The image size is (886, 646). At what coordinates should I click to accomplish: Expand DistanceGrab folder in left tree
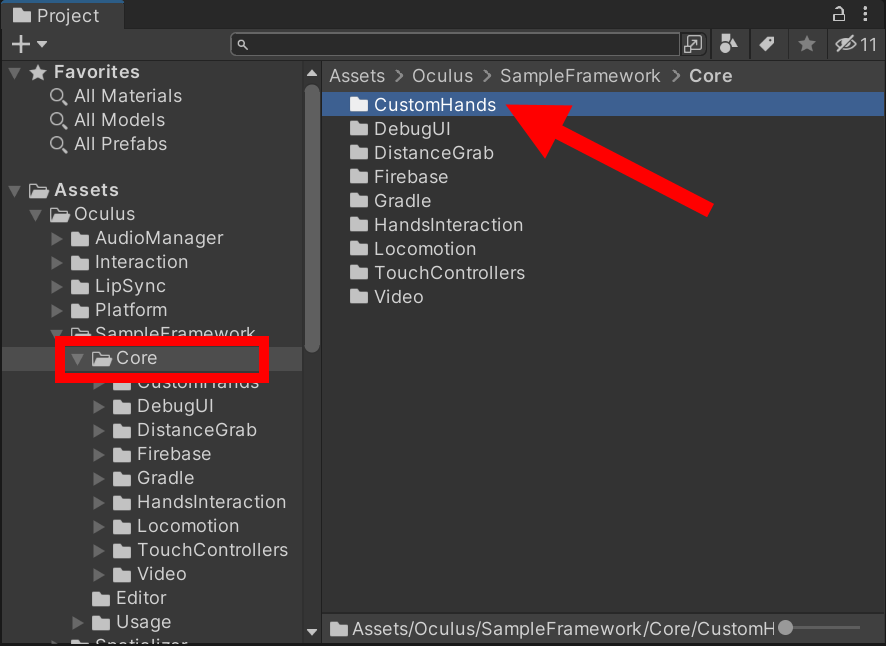[x=99, y=431]
